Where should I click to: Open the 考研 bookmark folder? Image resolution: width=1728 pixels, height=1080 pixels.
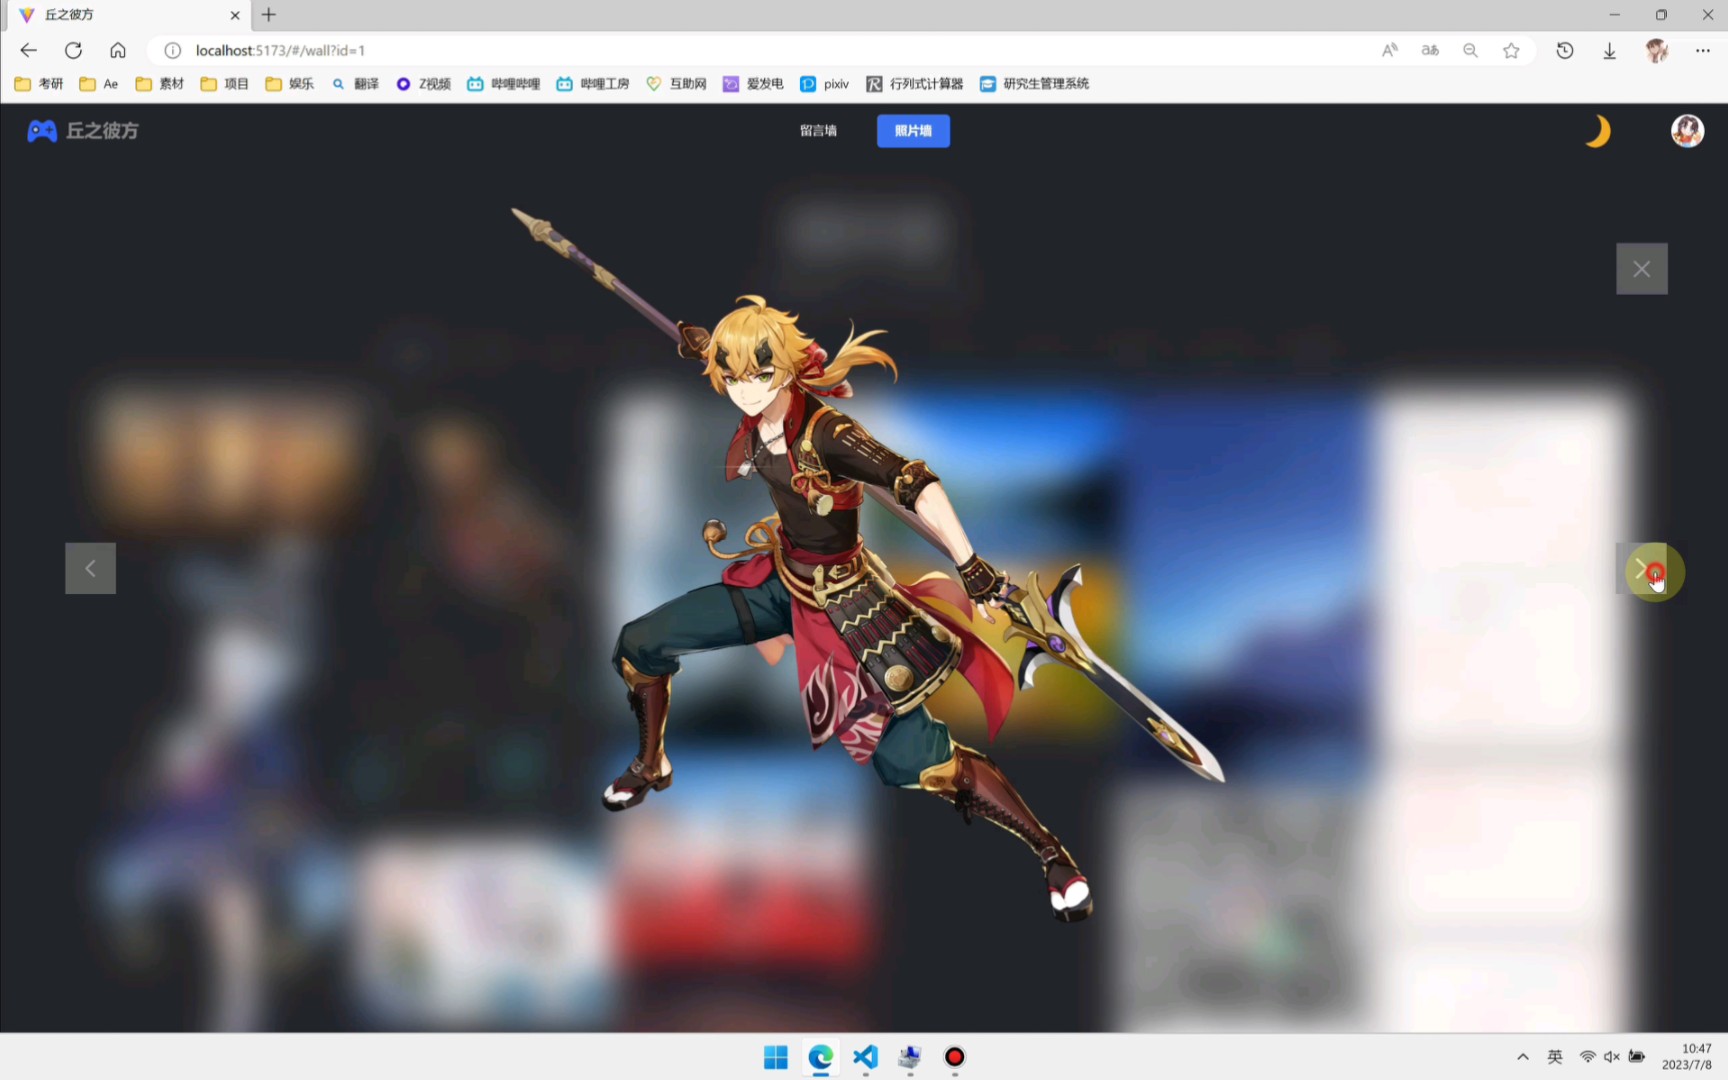[x=39, y=84]
